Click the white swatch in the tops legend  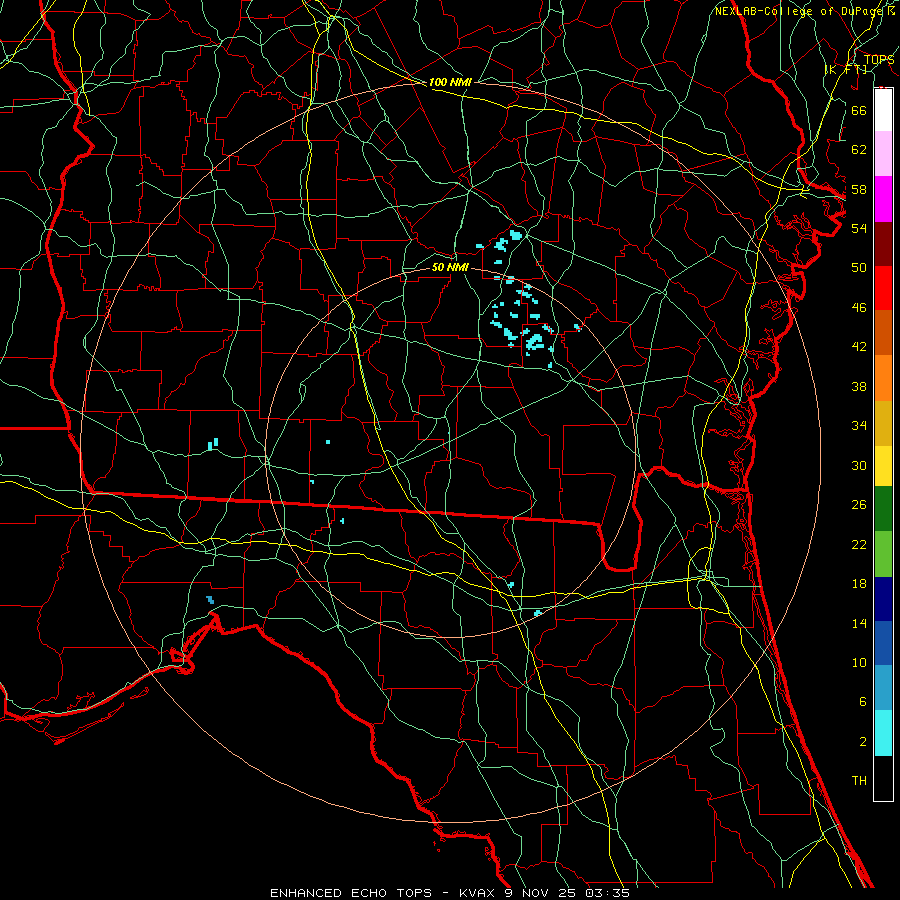(883, 110)
